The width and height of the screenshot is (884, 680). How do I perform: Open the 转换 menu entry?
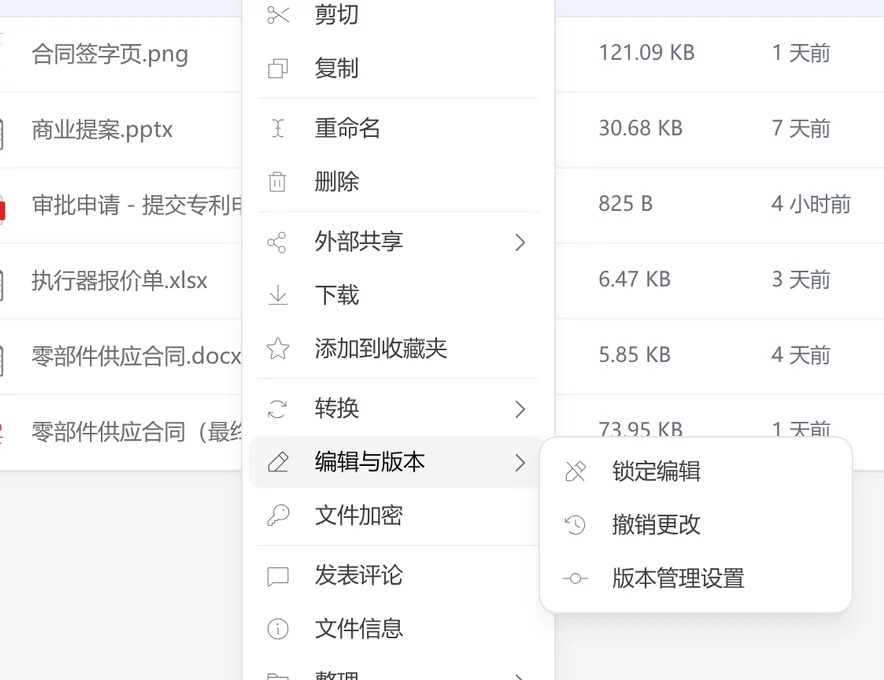pyautogui.click(x=398, y=409)
